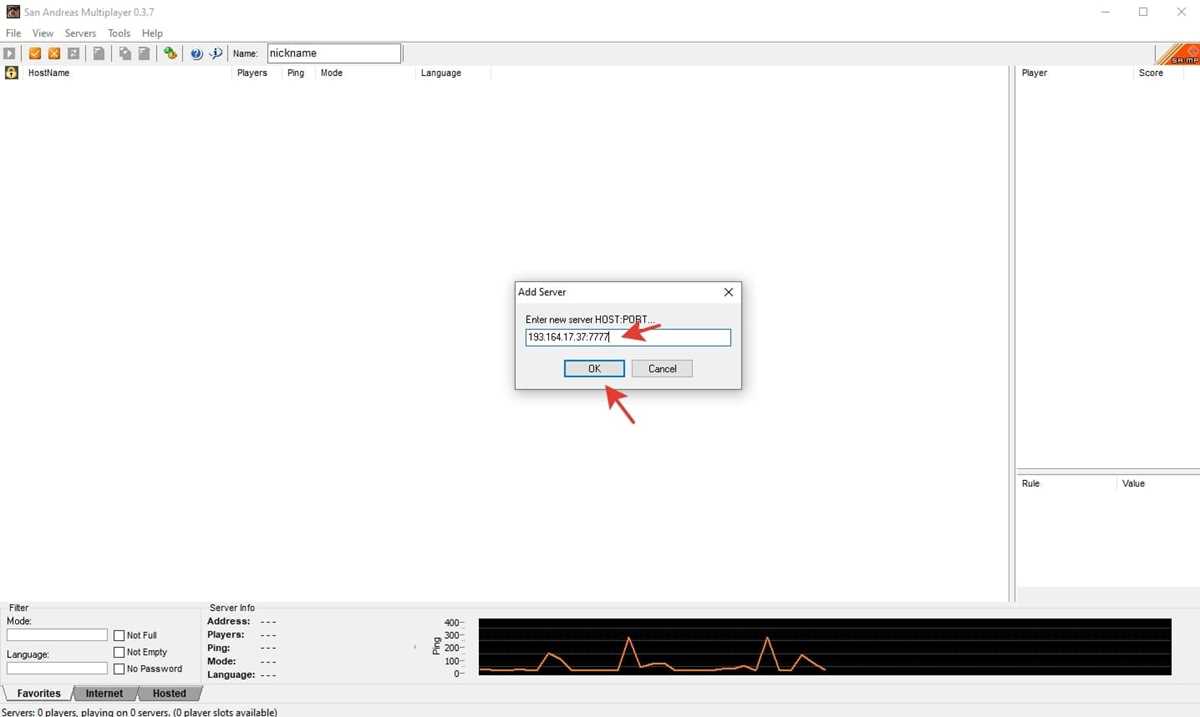
Task: Click the padlock column header icon
Action: coord(11,73)
